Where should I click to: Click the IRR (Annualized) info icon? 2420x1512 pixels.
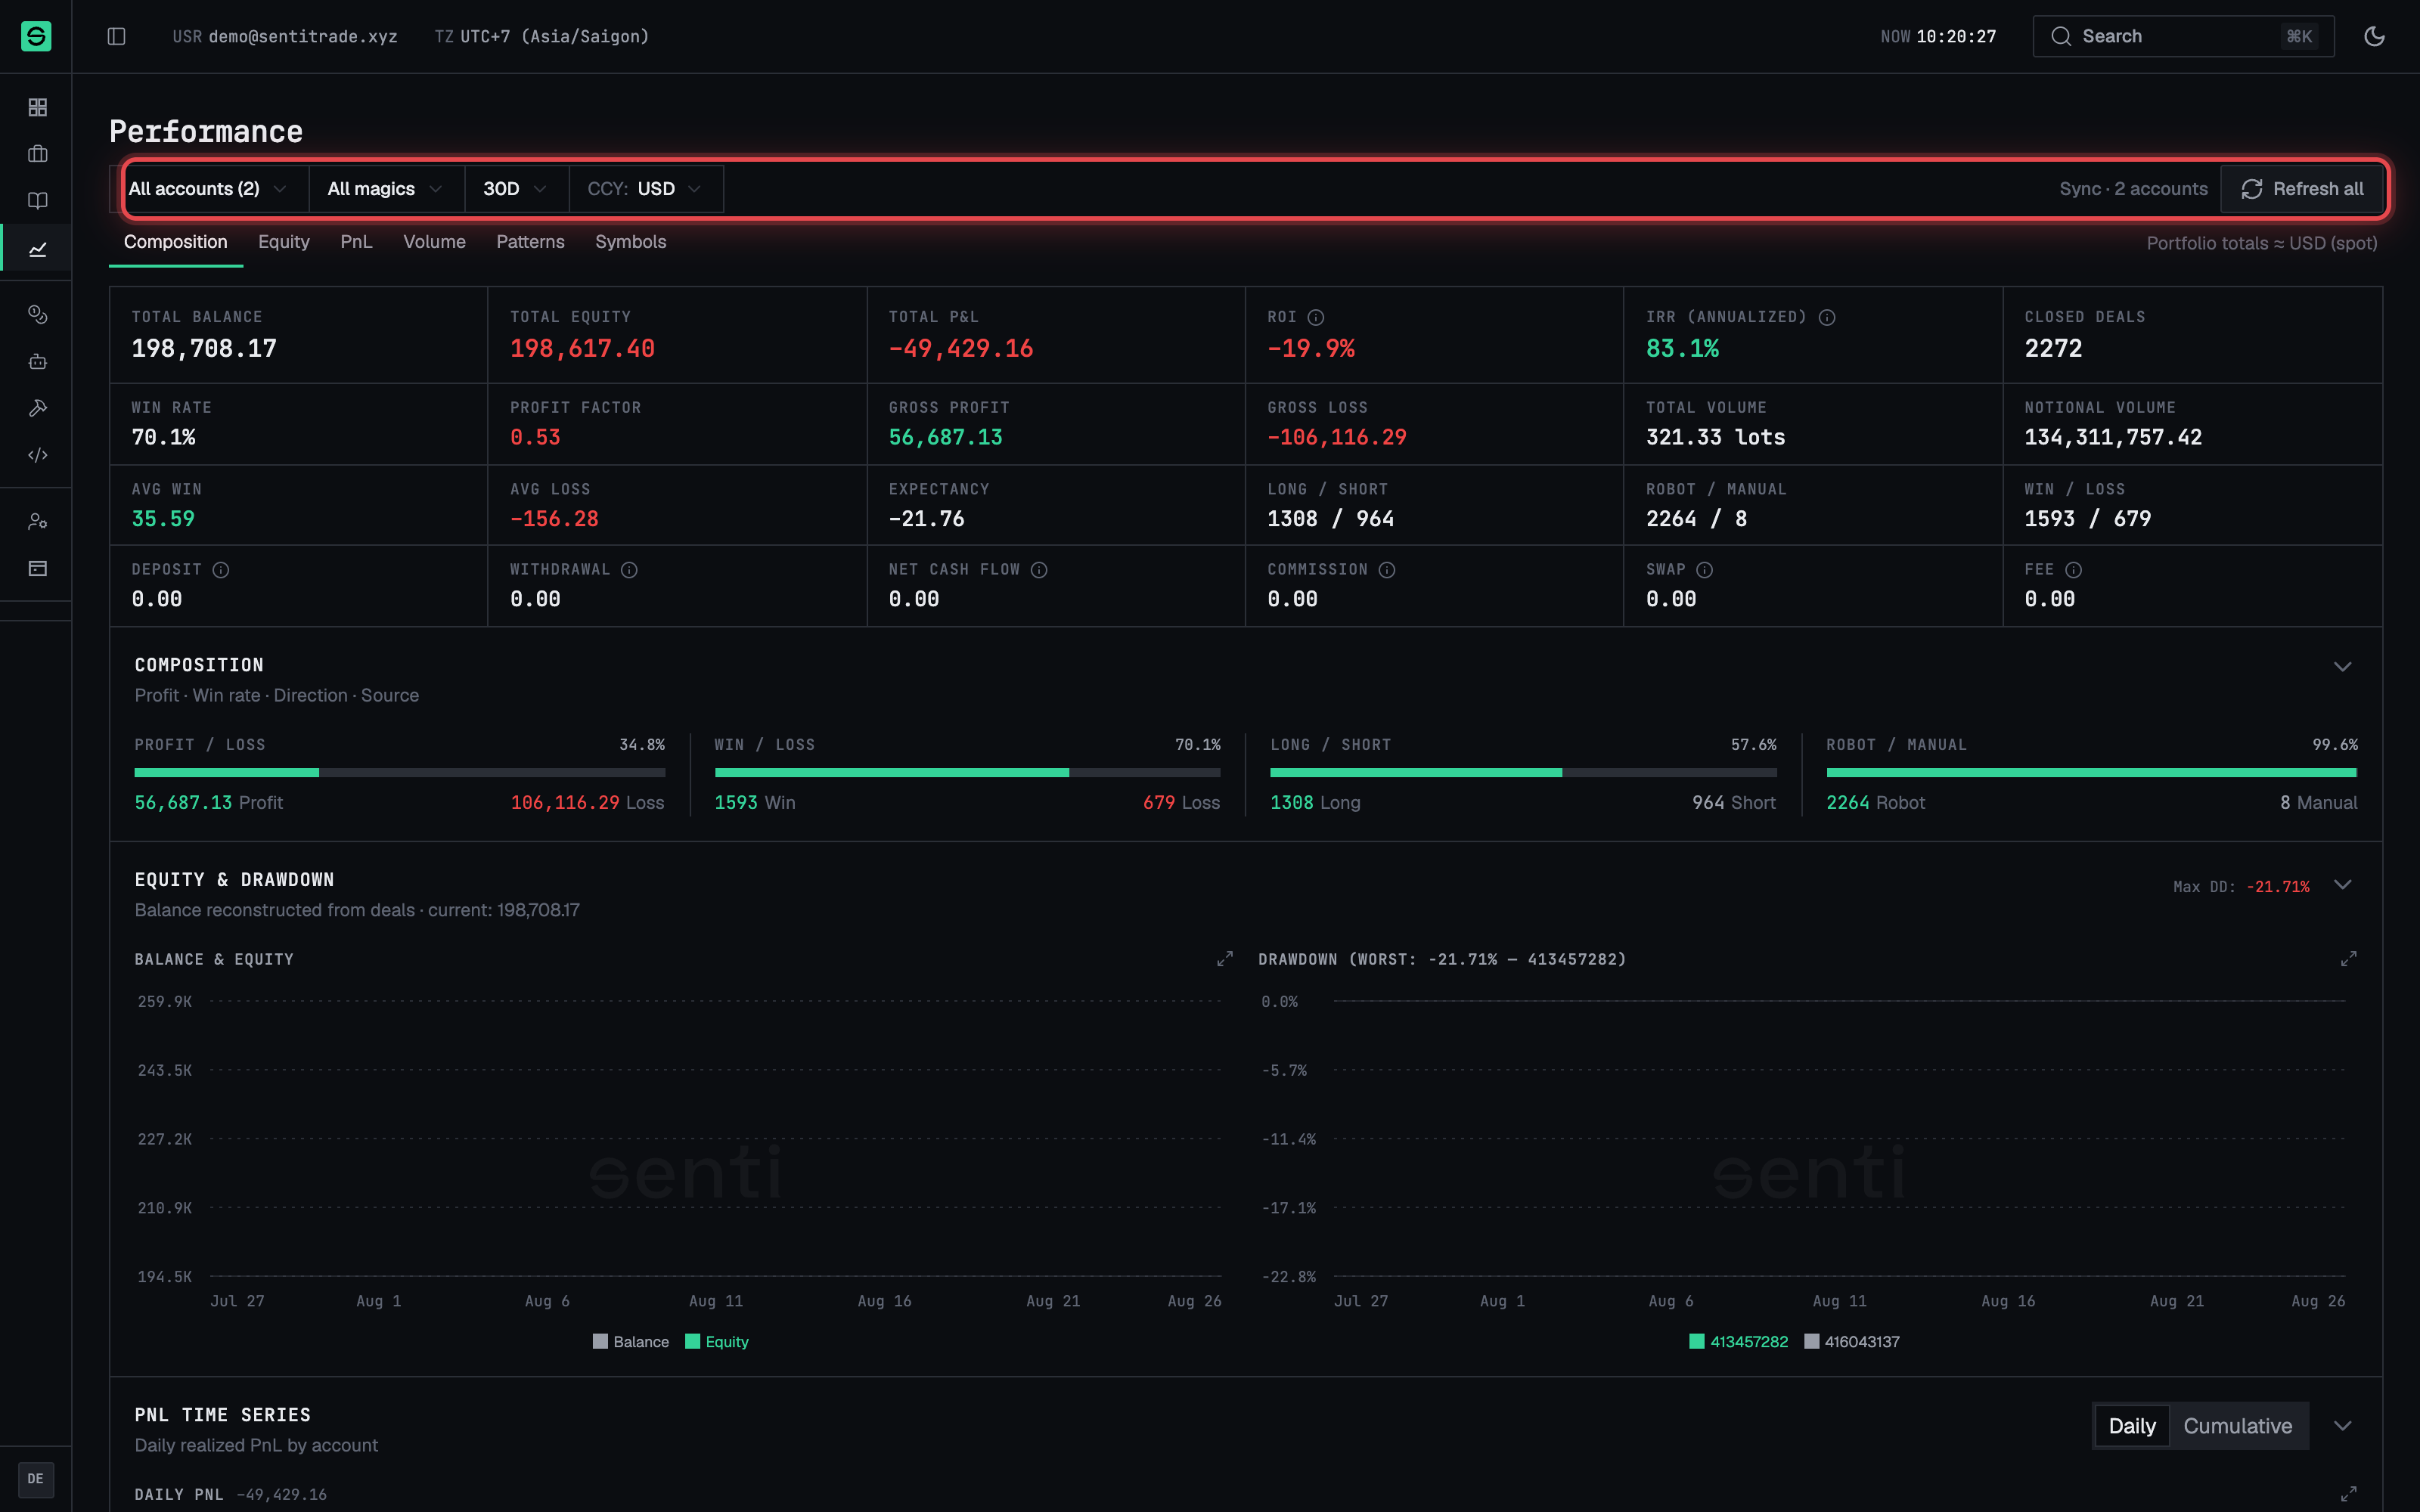tap(1827, 317)
